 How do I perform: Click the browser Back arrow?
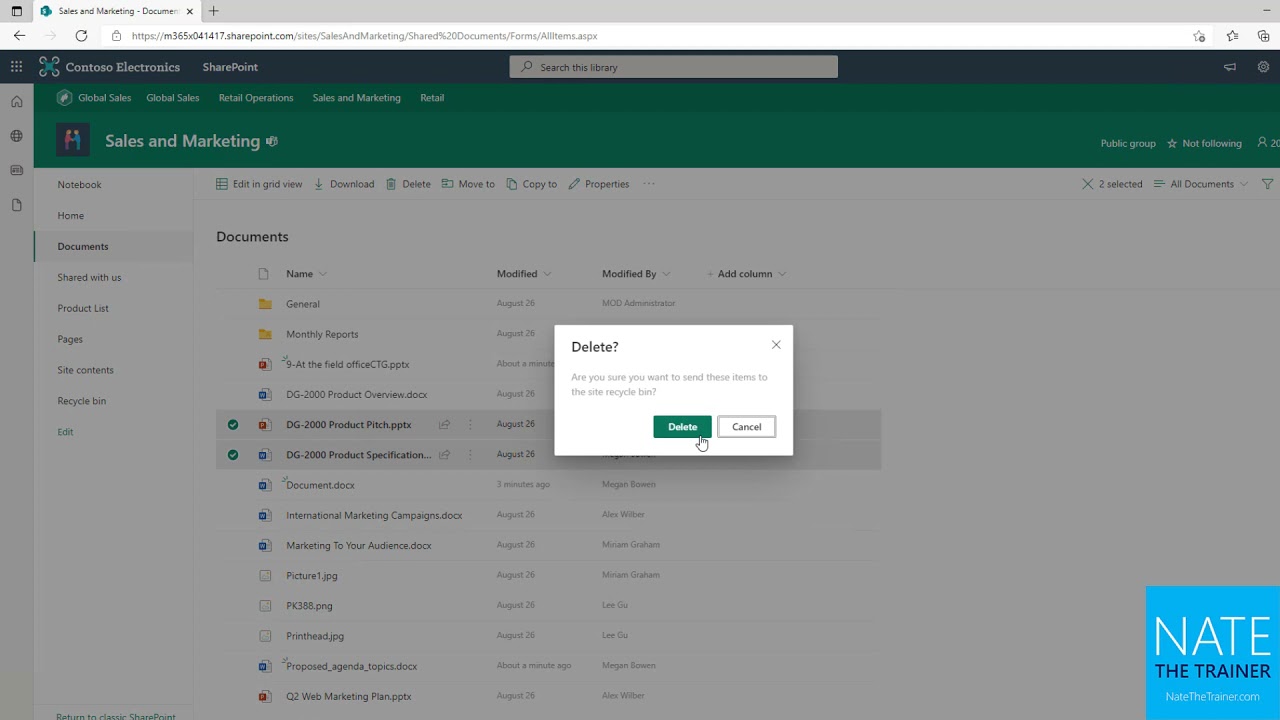coord(20,36)
